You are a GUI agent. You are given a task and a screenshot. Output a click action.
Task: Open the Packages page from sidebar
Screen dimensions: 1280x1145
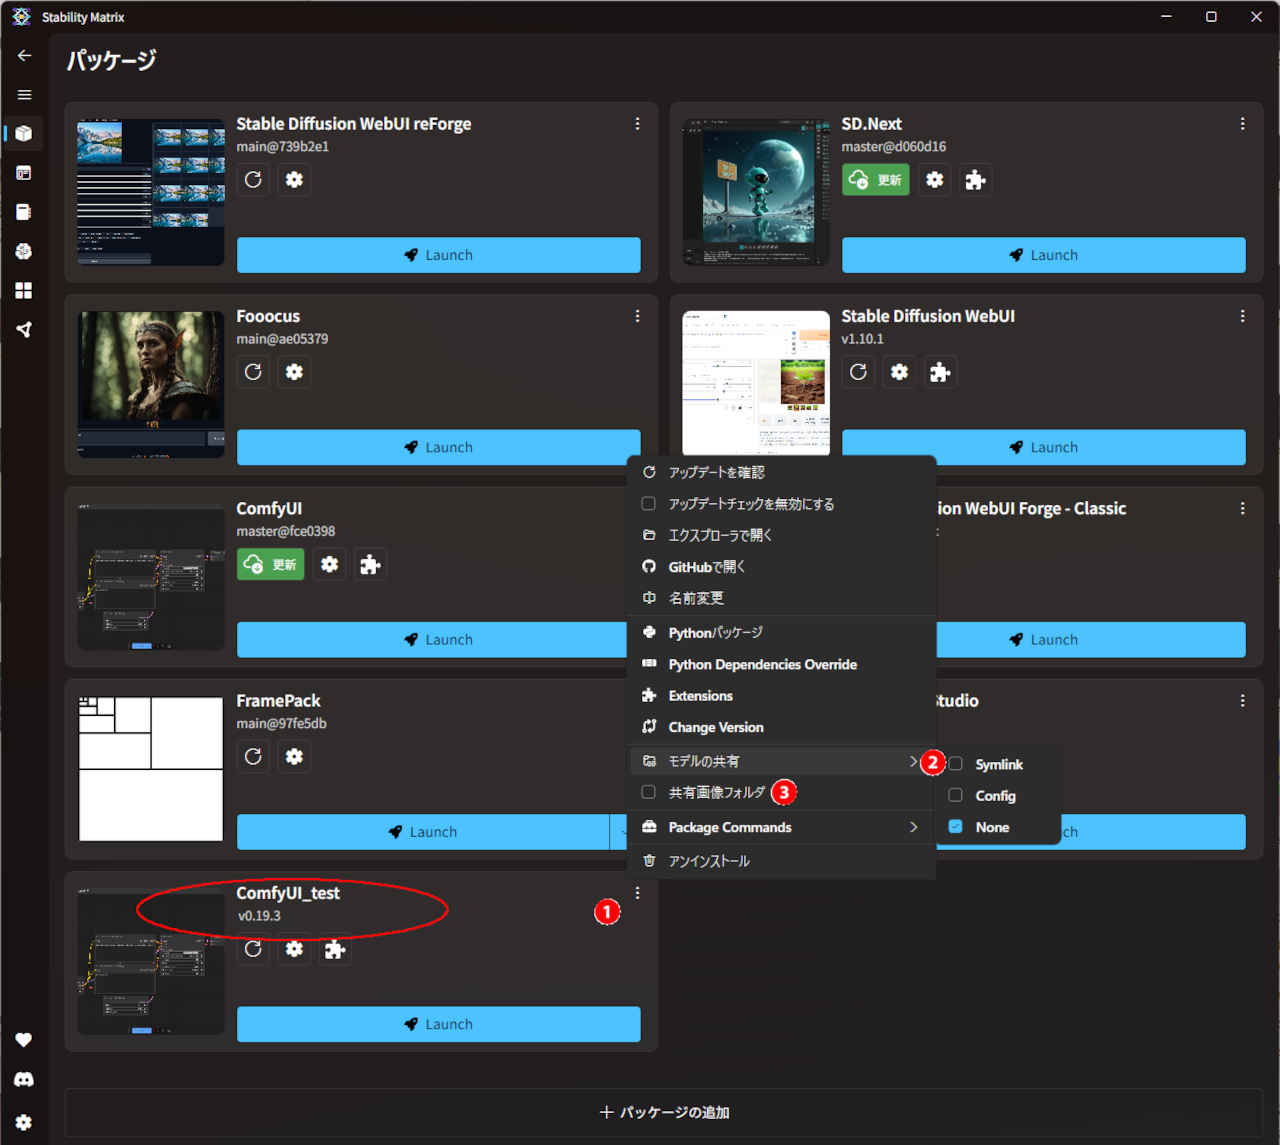(x=24, y=133)
